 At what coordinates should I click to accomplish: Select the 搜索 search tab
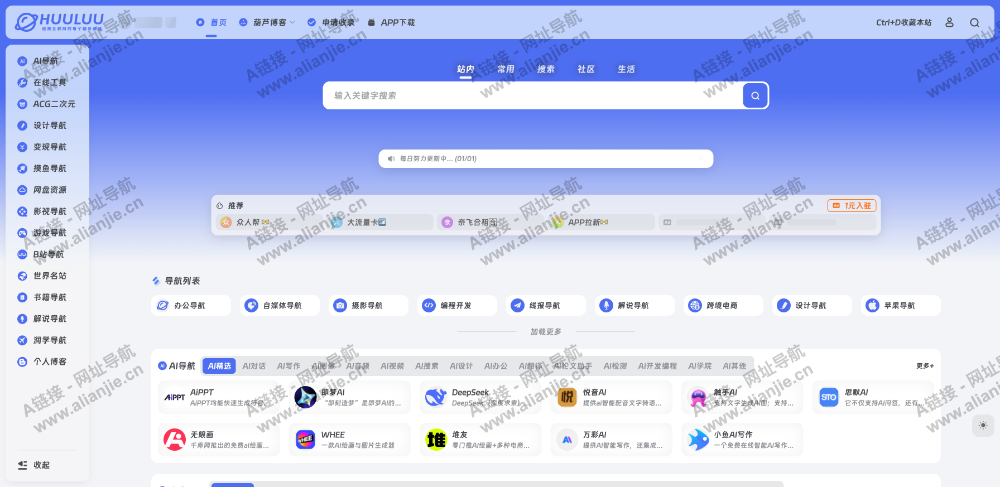point(546,69)
